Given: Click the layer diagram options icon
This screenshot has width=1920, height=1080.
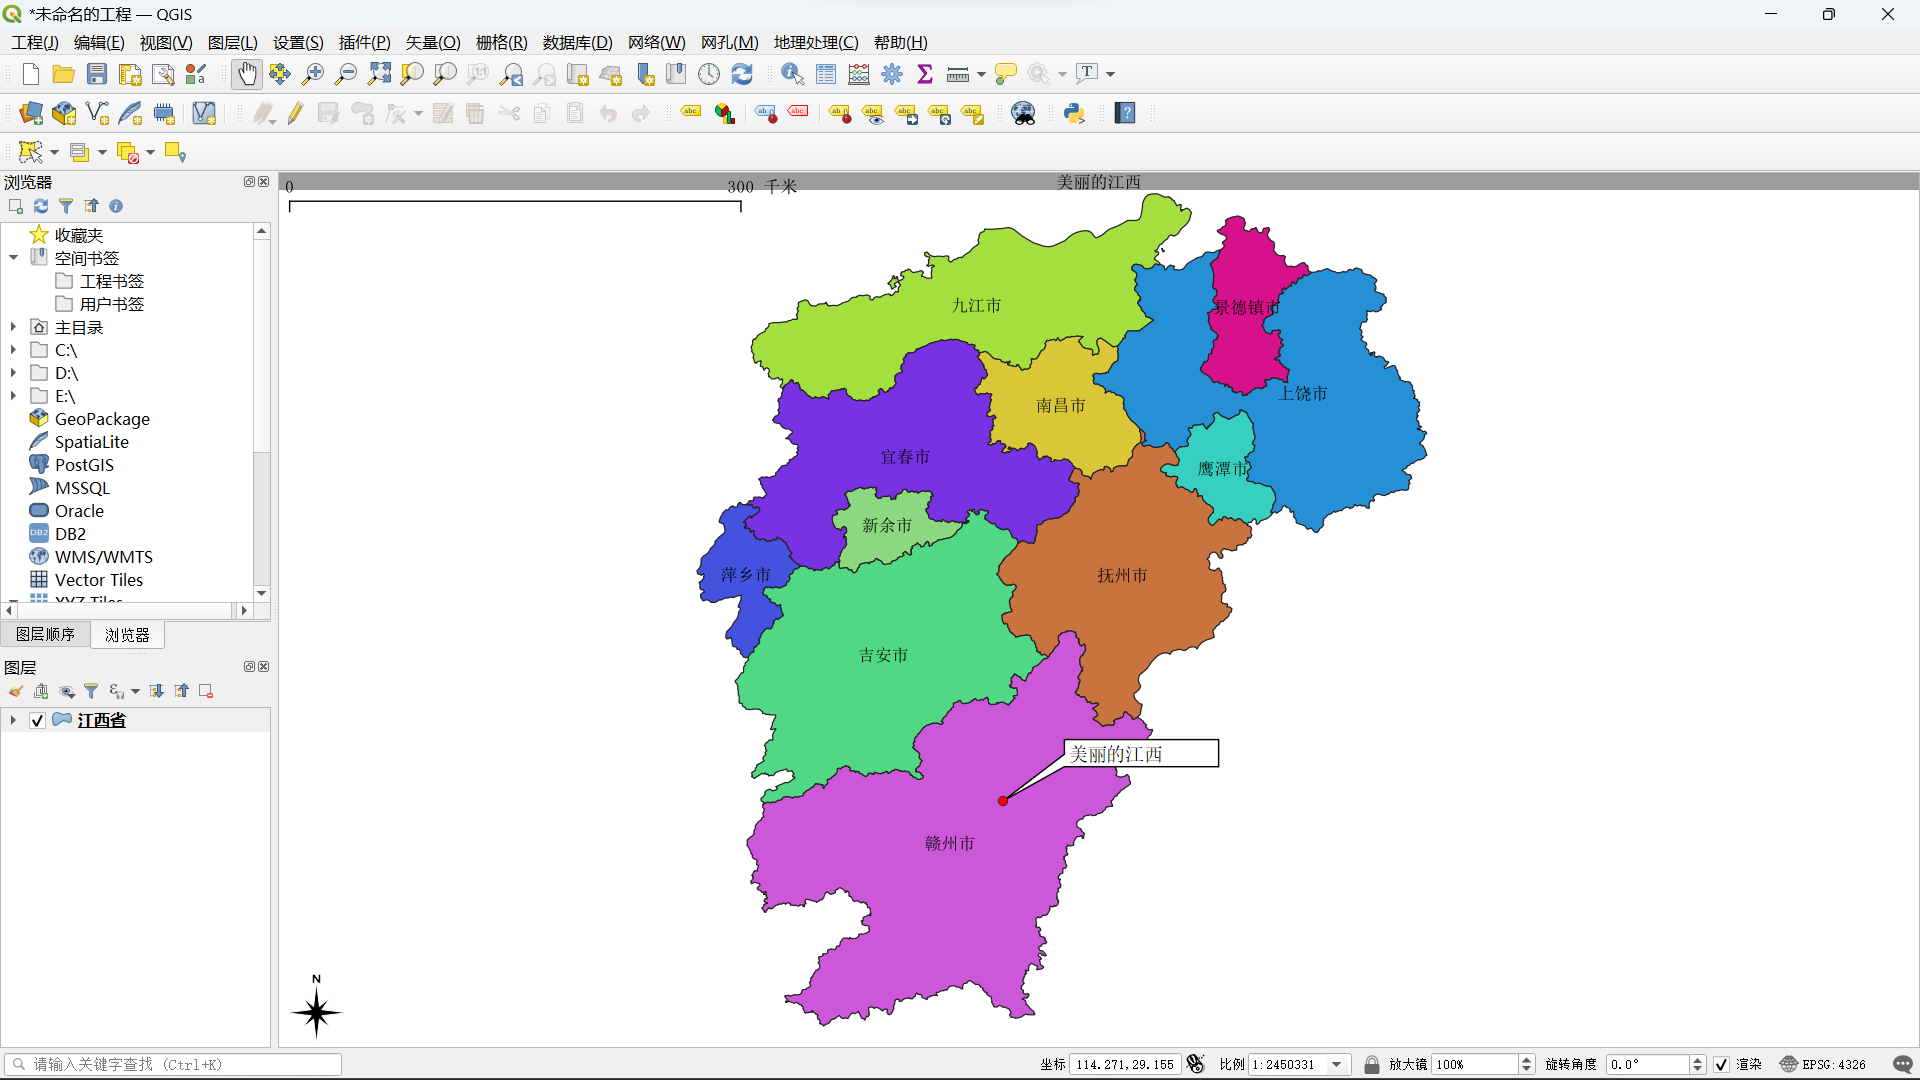Looking at the screenshot, I should (x=725, y=113).
